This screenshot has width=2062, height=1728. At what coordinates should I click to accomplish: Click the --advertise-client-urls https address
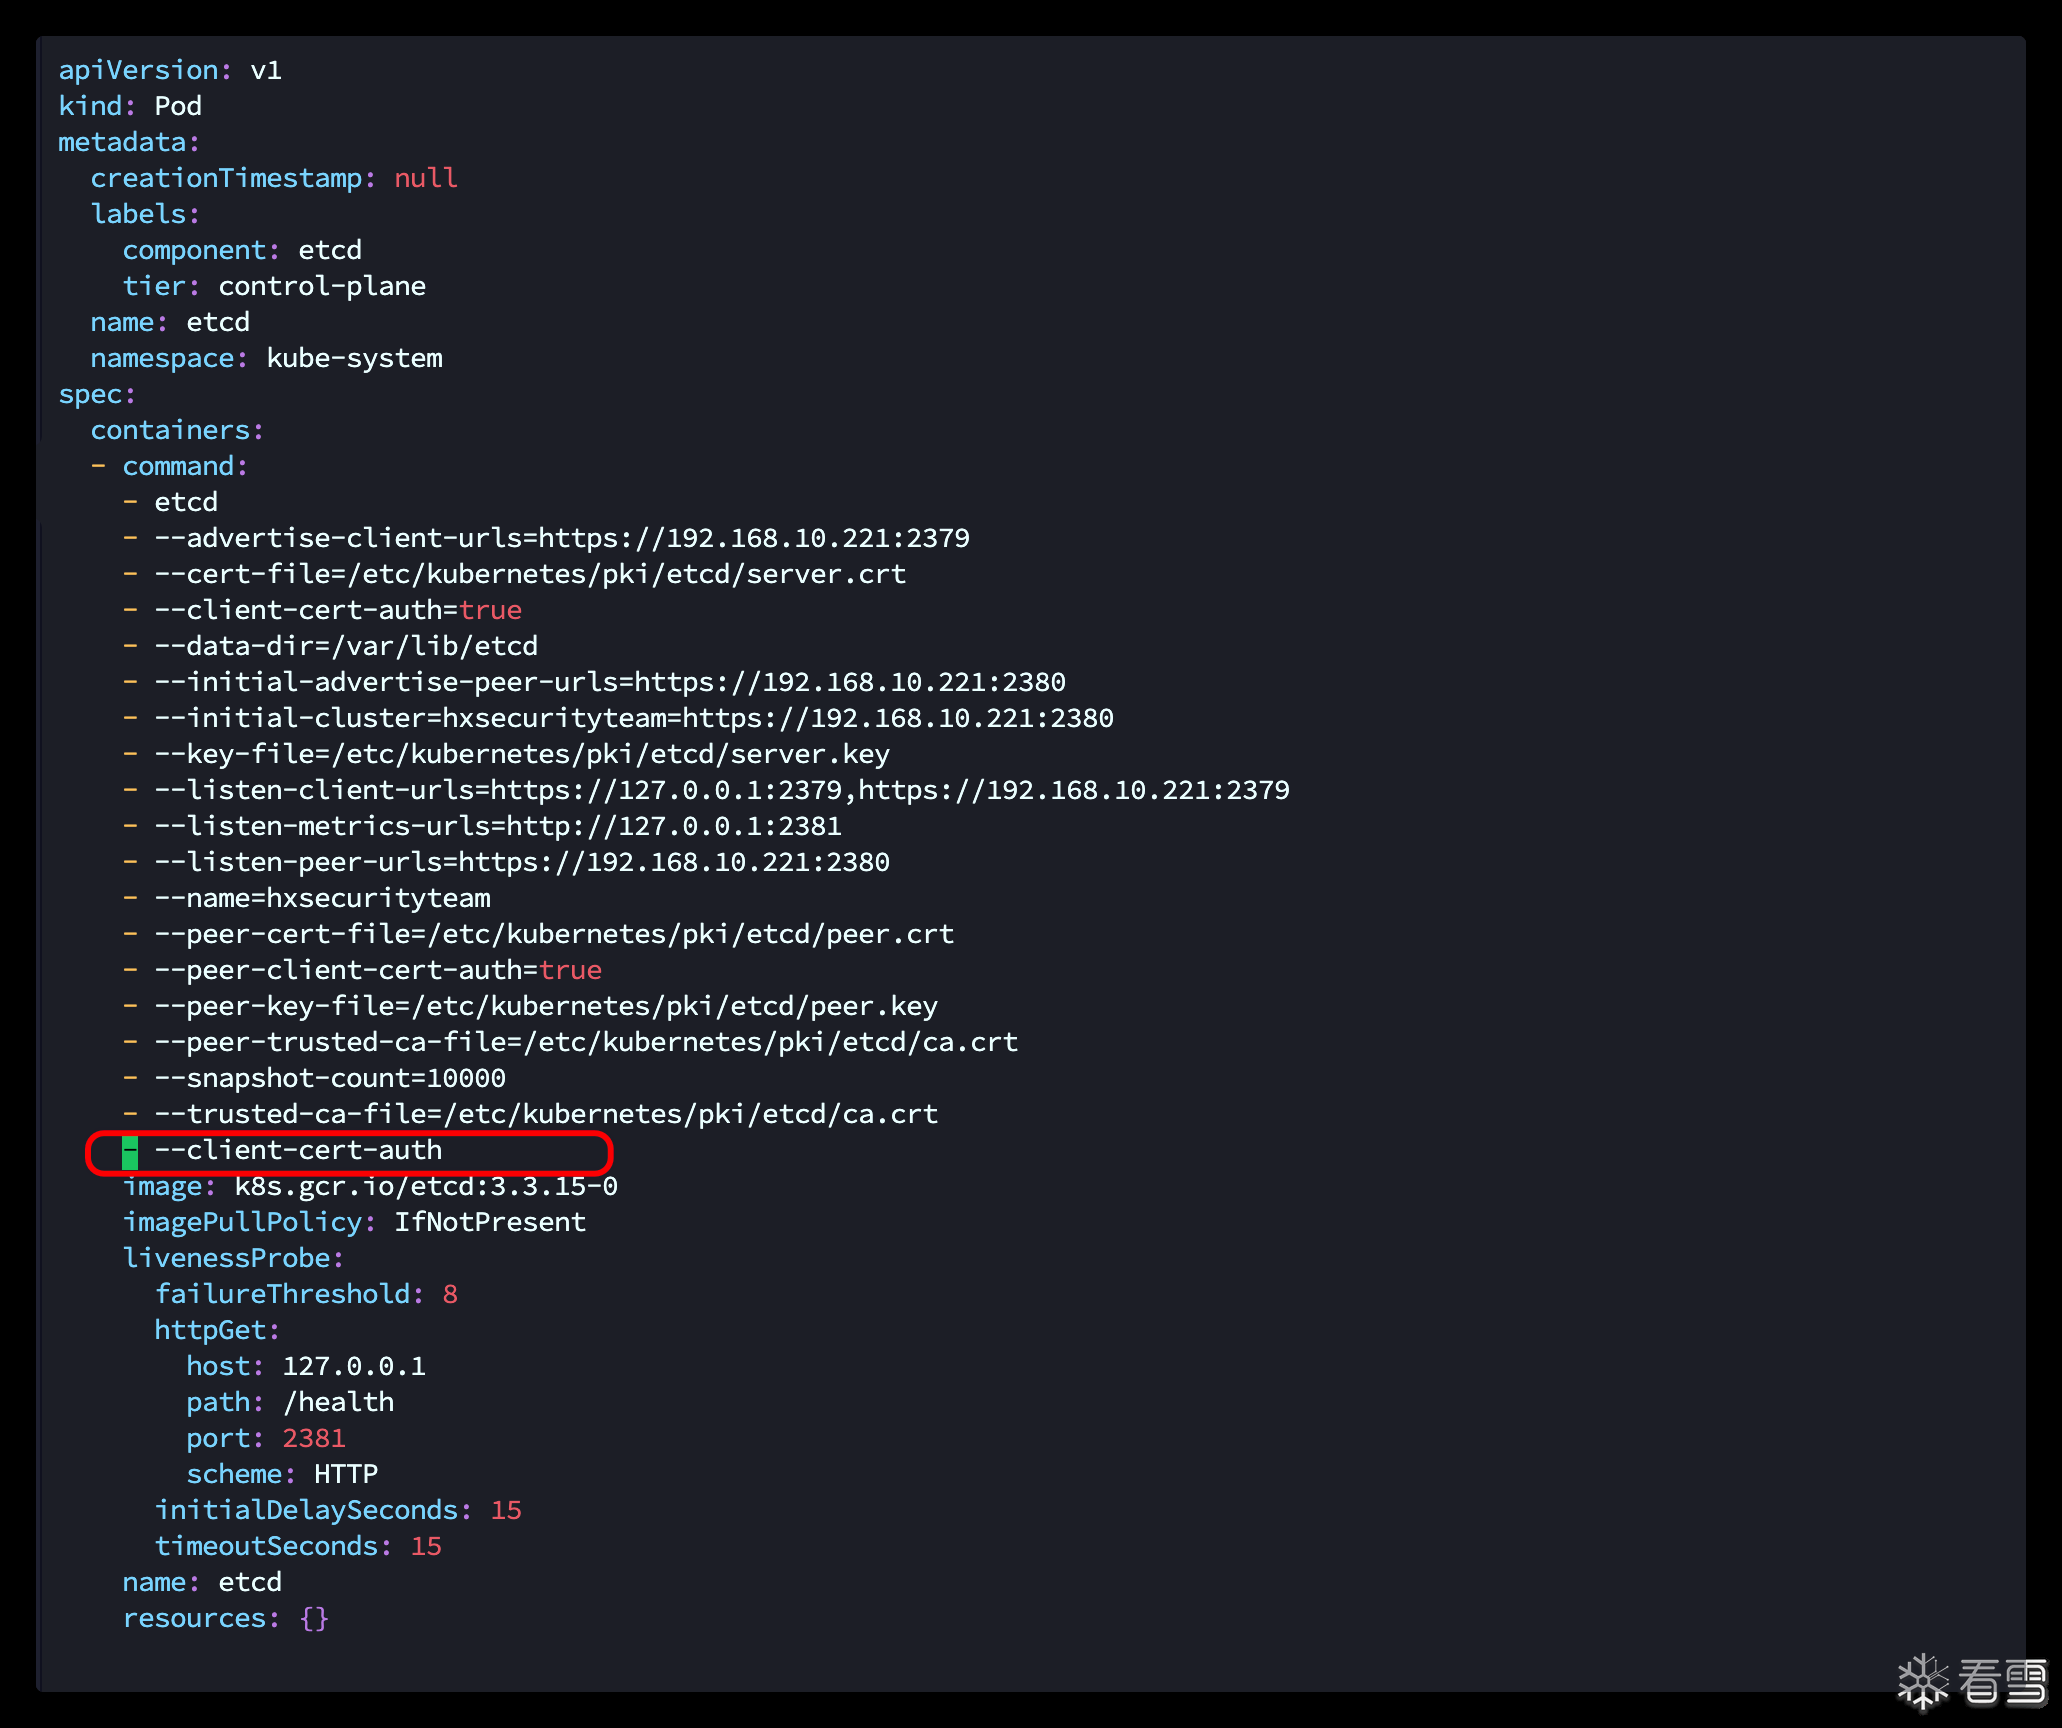click(x=753, y=538)
